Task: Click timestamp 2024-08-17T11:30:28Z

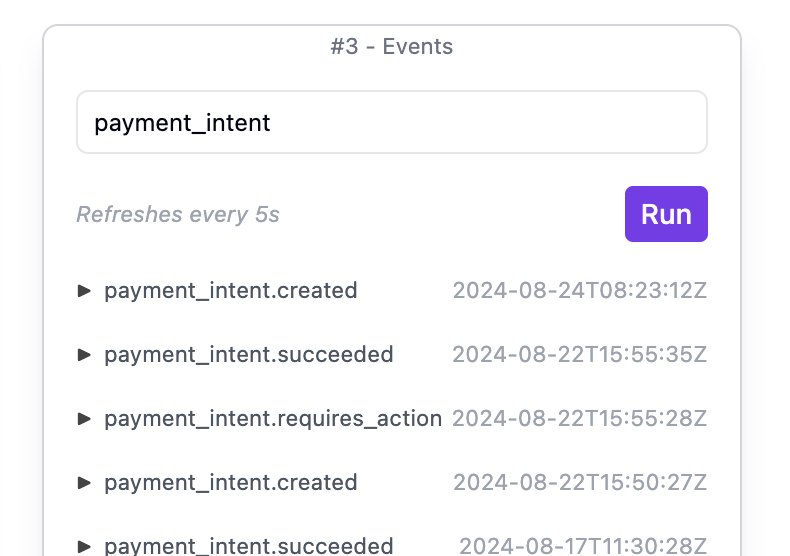Action: (x=583, y=546)
